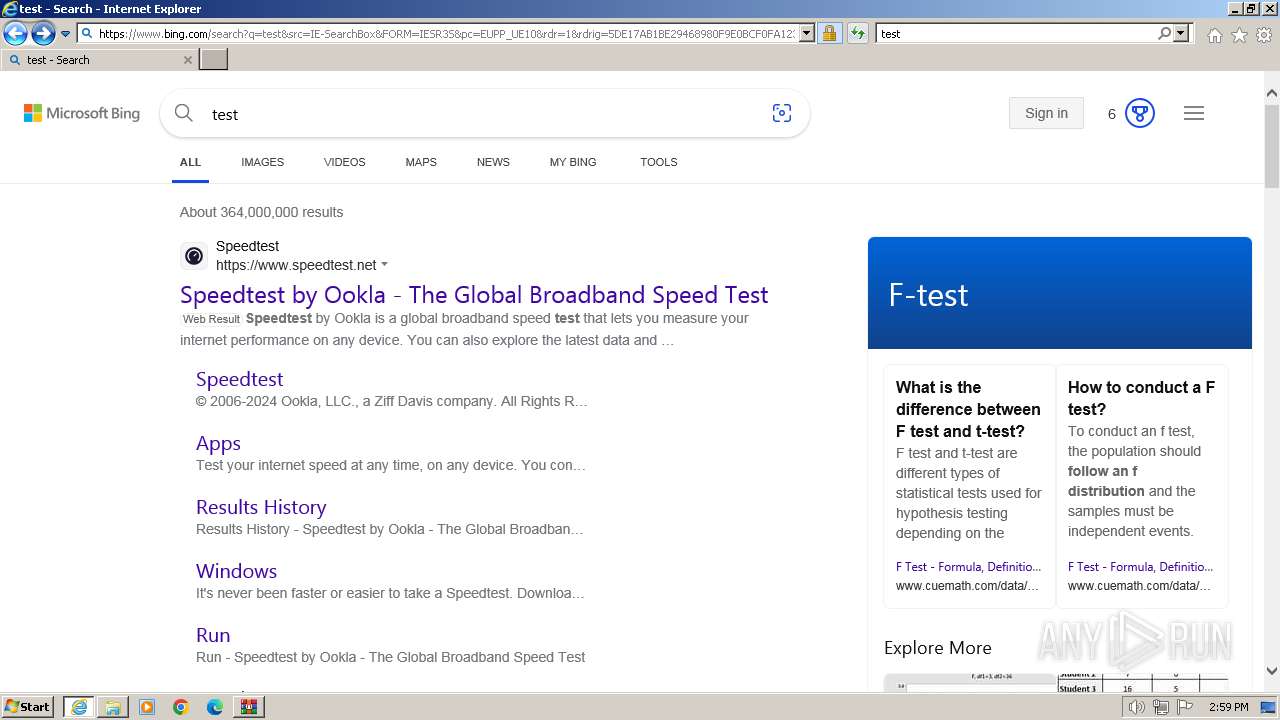Image resolution: width=1280 pixels, height=720 pixels.
Task: Open the search provider dropdown arrow
Action: click(1181, 33)
